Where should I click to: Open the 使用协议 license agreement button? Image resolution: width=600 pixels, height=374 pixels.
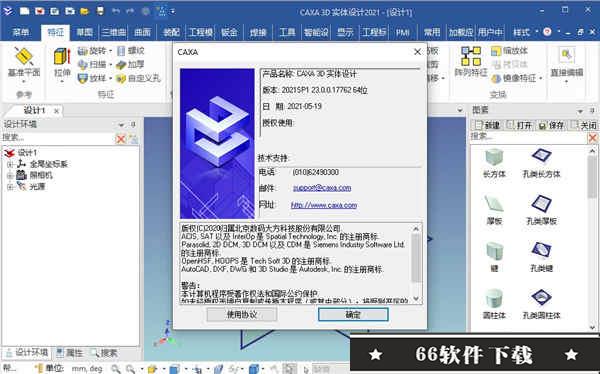[241, 315]
